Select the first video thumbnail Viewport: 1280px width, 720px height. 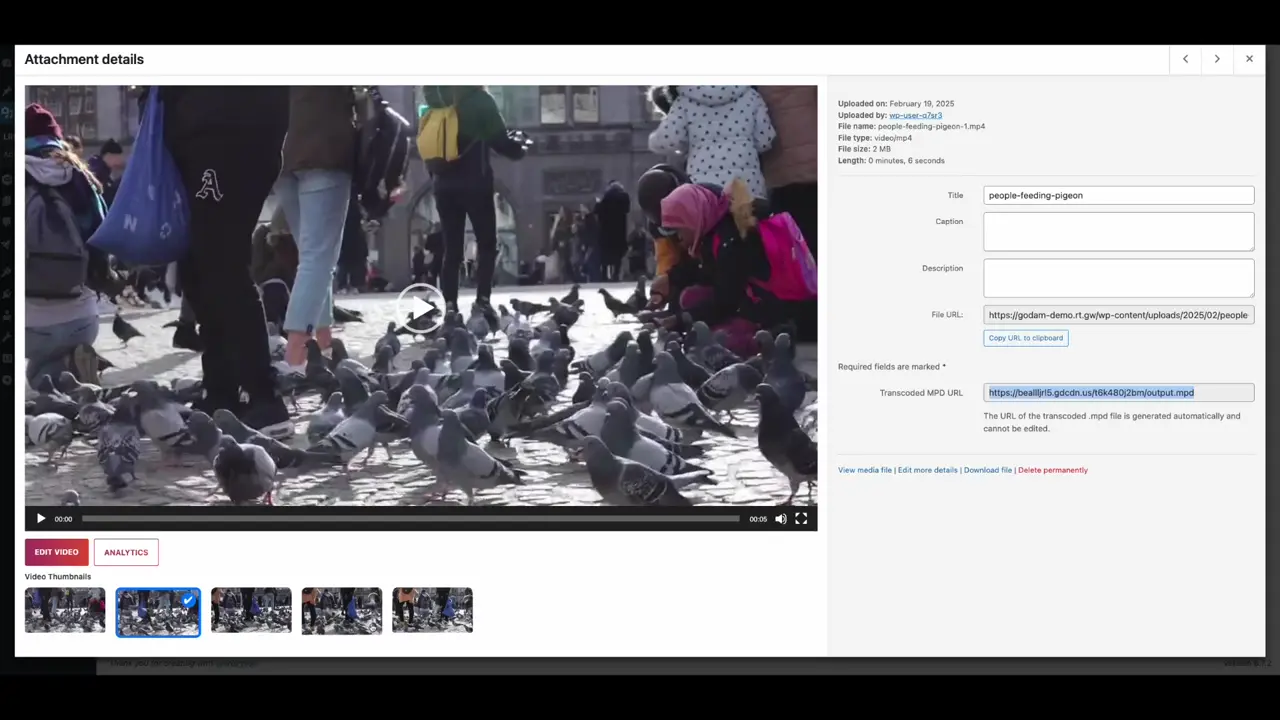(65, 610)
